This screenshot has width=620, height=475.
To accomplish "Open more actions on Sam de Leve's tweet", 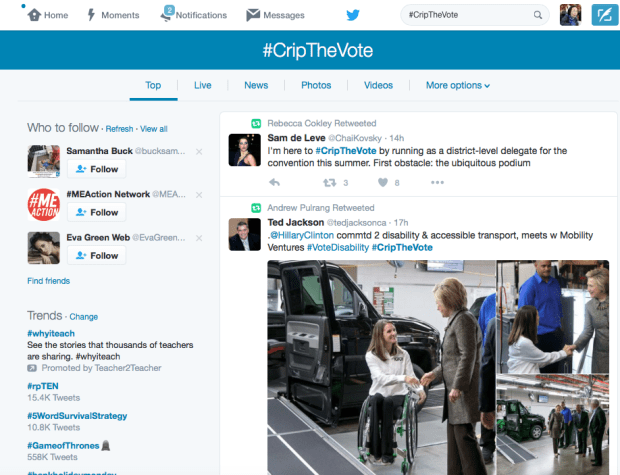I will click(437, 182).
